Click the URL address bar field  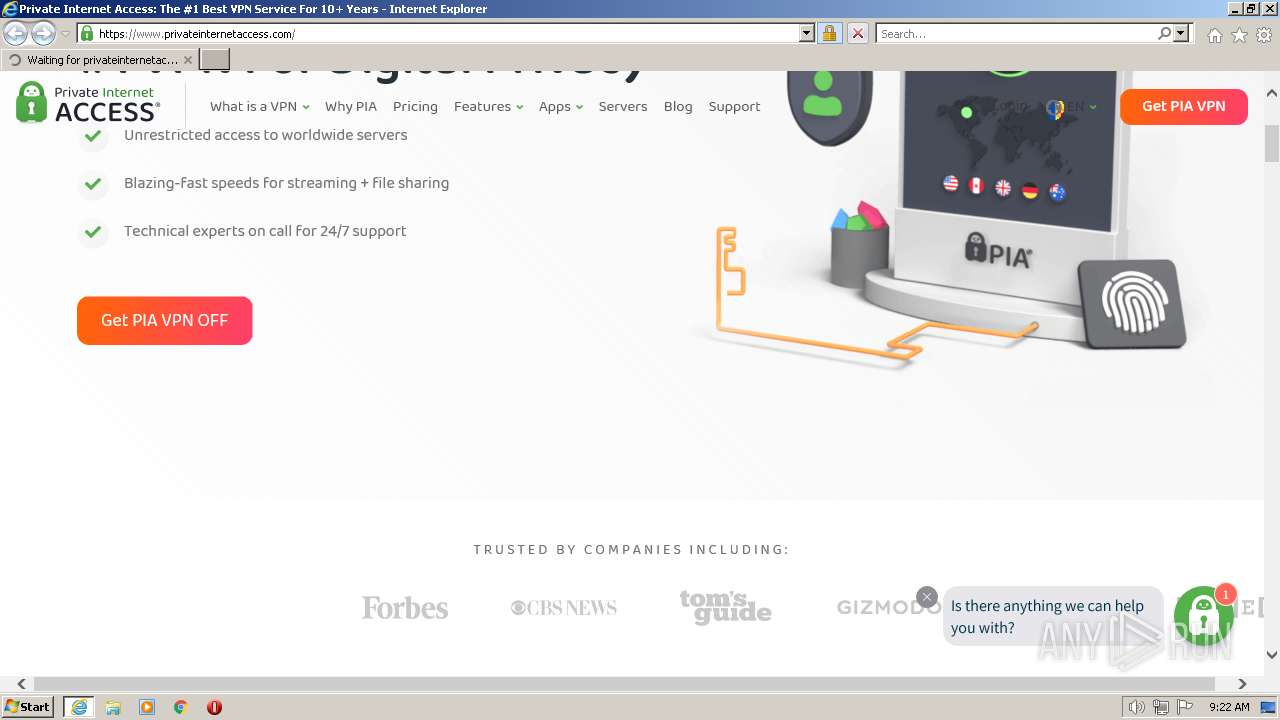[447, 33]
